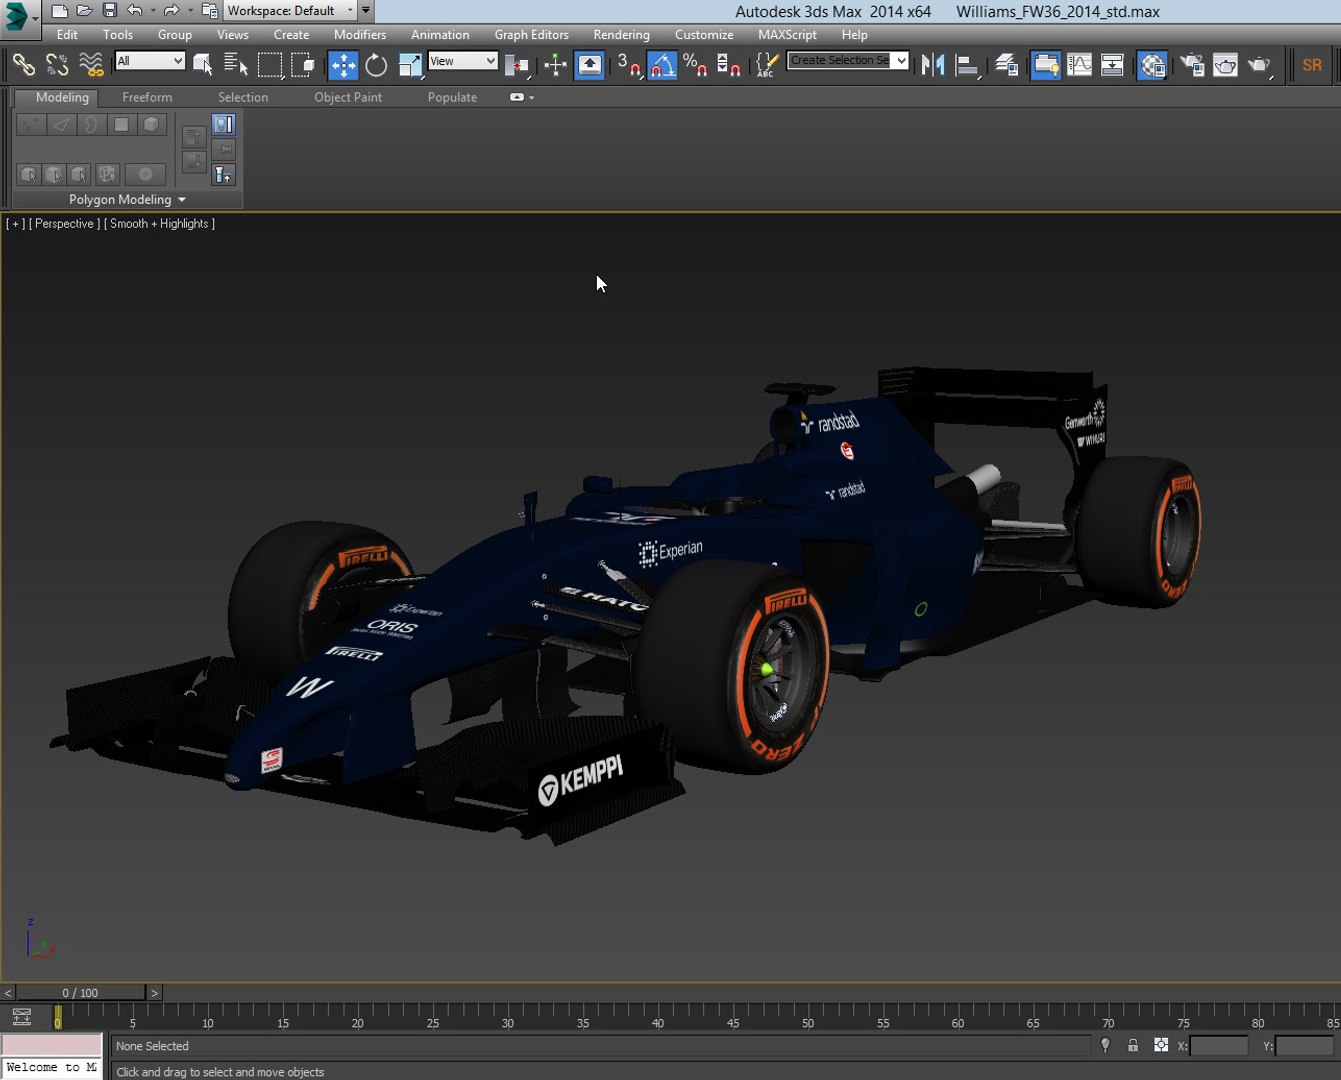The image size is (1341, 1080).
Task: Open the Workspace: Default dropdown
Action: tap(290, 11)
